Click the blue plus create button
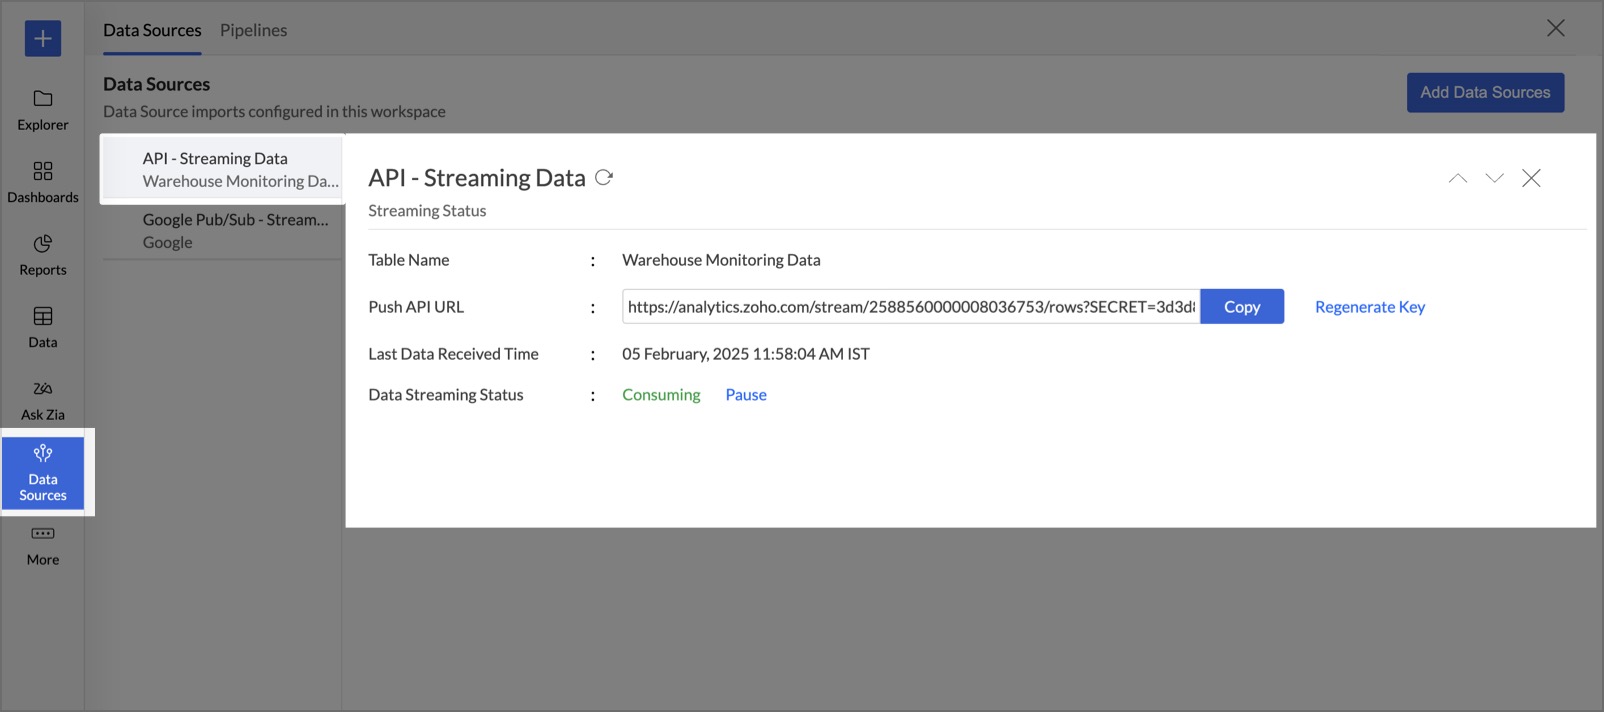Viewport: 1604px width, 712px height. pos(42,39)
